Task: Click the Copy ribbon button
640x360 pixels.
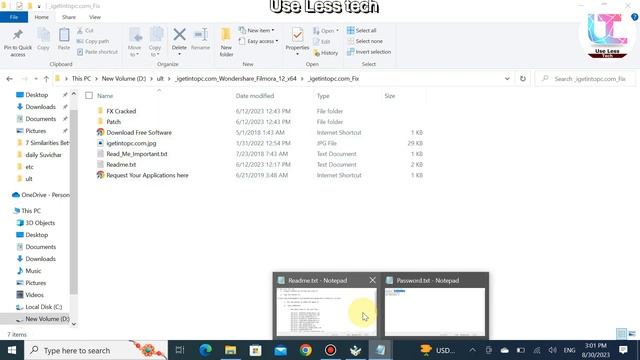Action: (x=43, y=40)
